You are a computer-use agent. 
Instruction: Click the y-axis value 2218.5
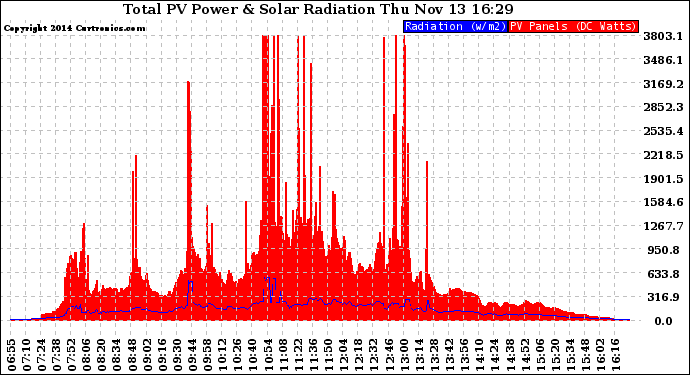pos(663,155)
